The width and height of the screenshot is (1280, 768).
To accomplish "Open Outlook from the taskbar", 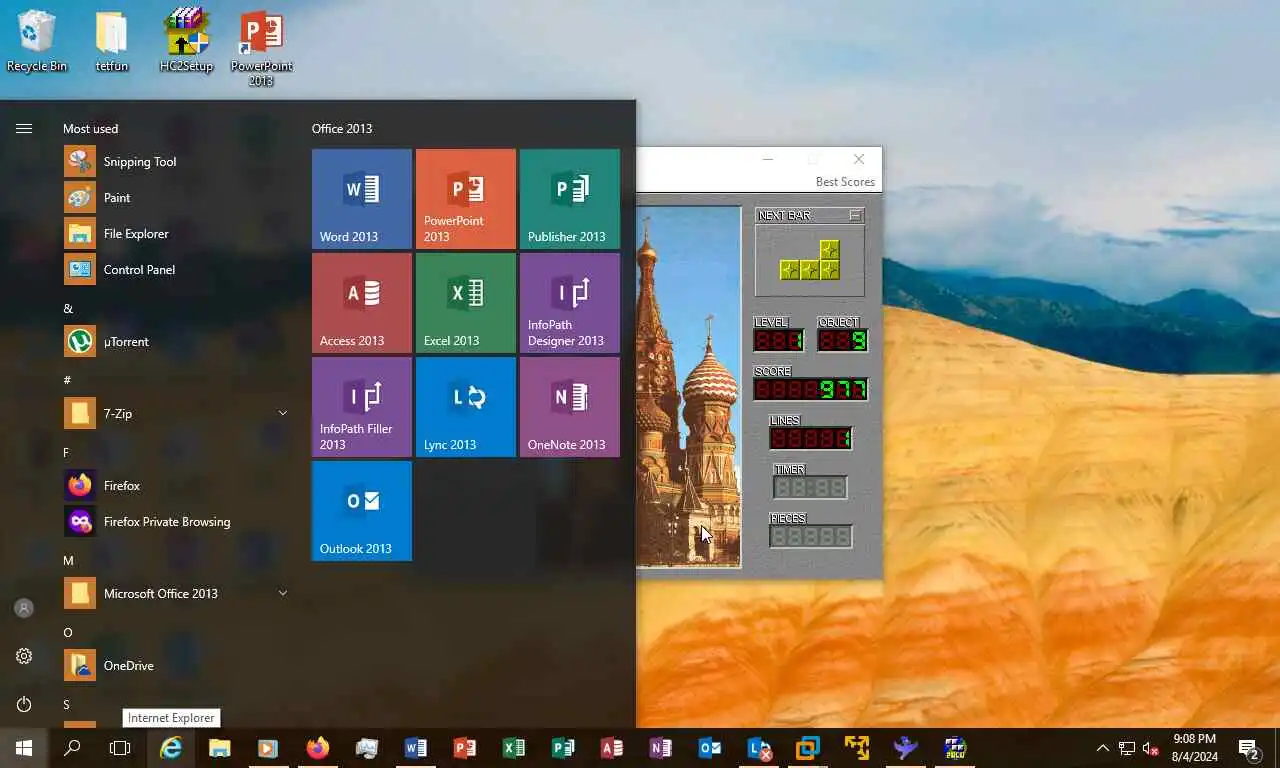I will coord(710,748).
